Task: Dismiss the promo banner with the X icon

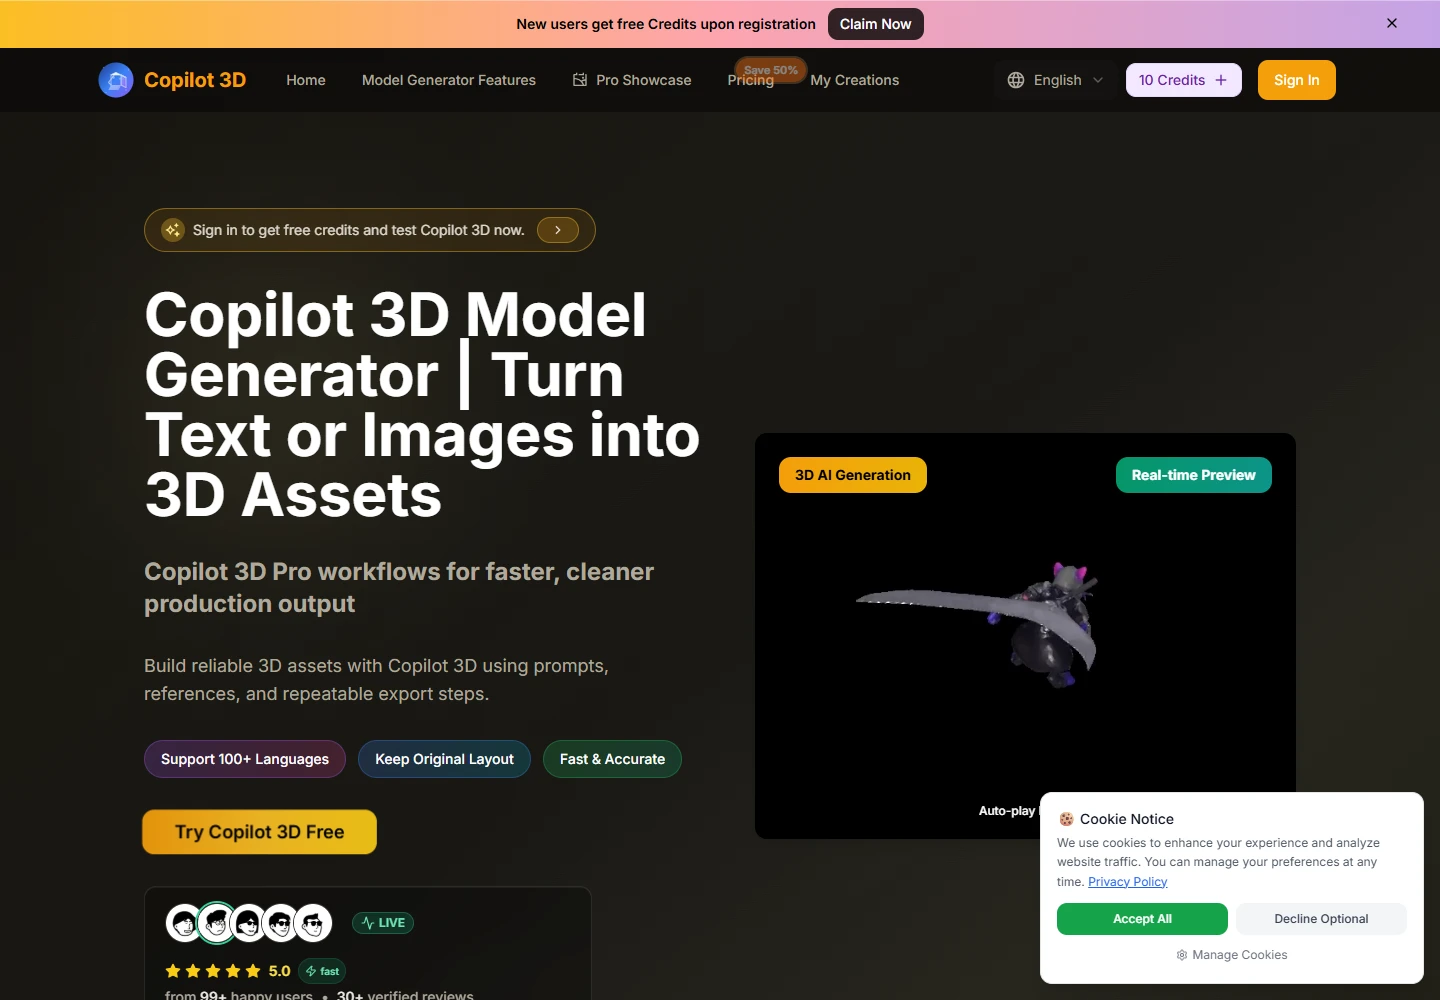Action: click(x=1391, y=23)
